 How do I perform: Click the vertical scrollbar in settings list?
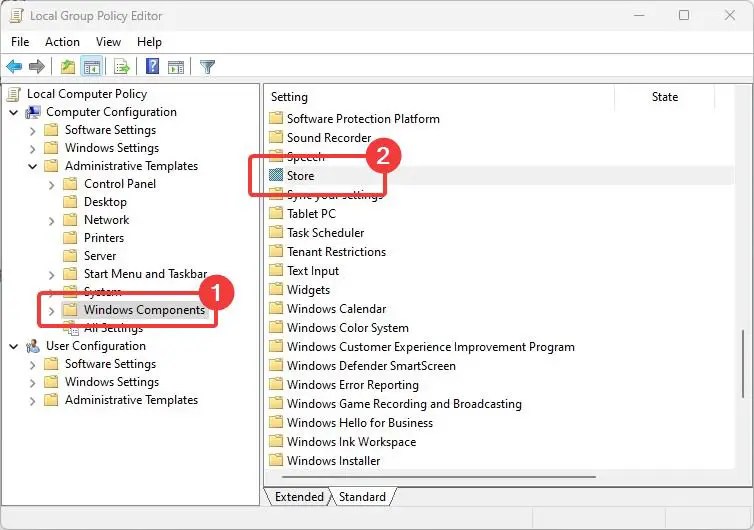point(743,364)
